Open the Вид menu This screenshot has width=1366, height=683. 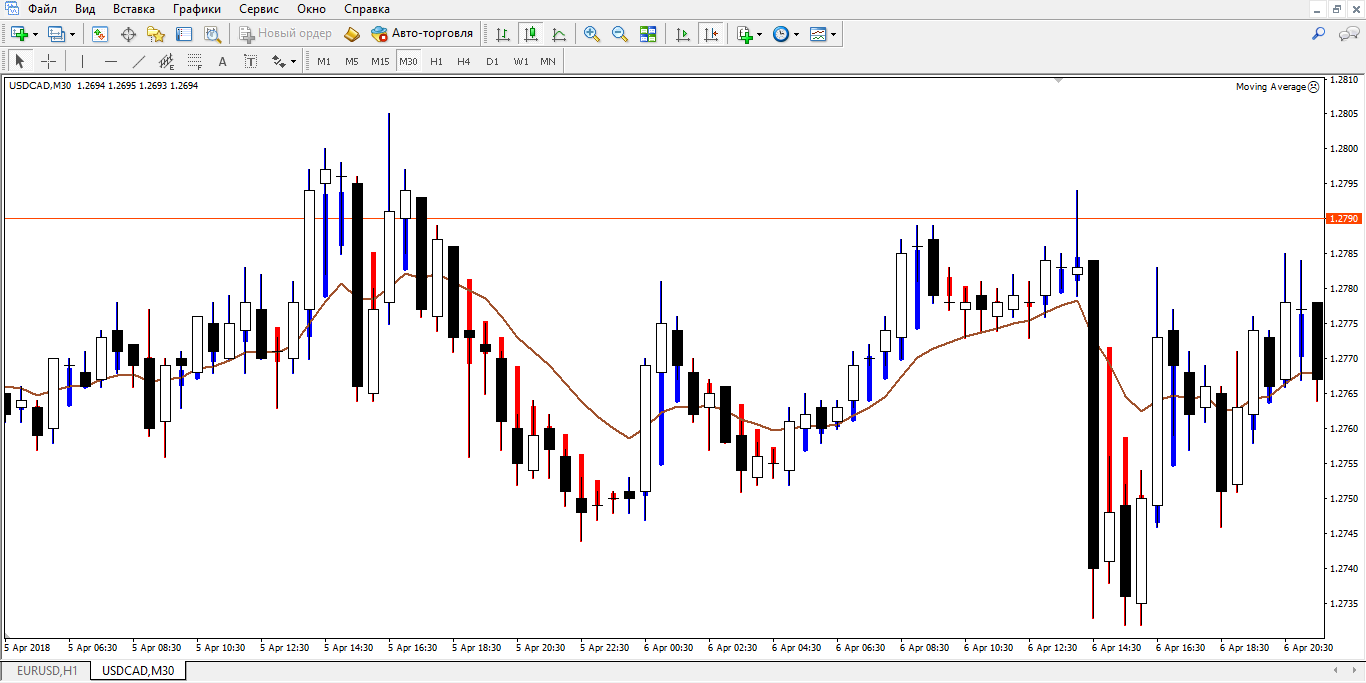pos(85,9)
